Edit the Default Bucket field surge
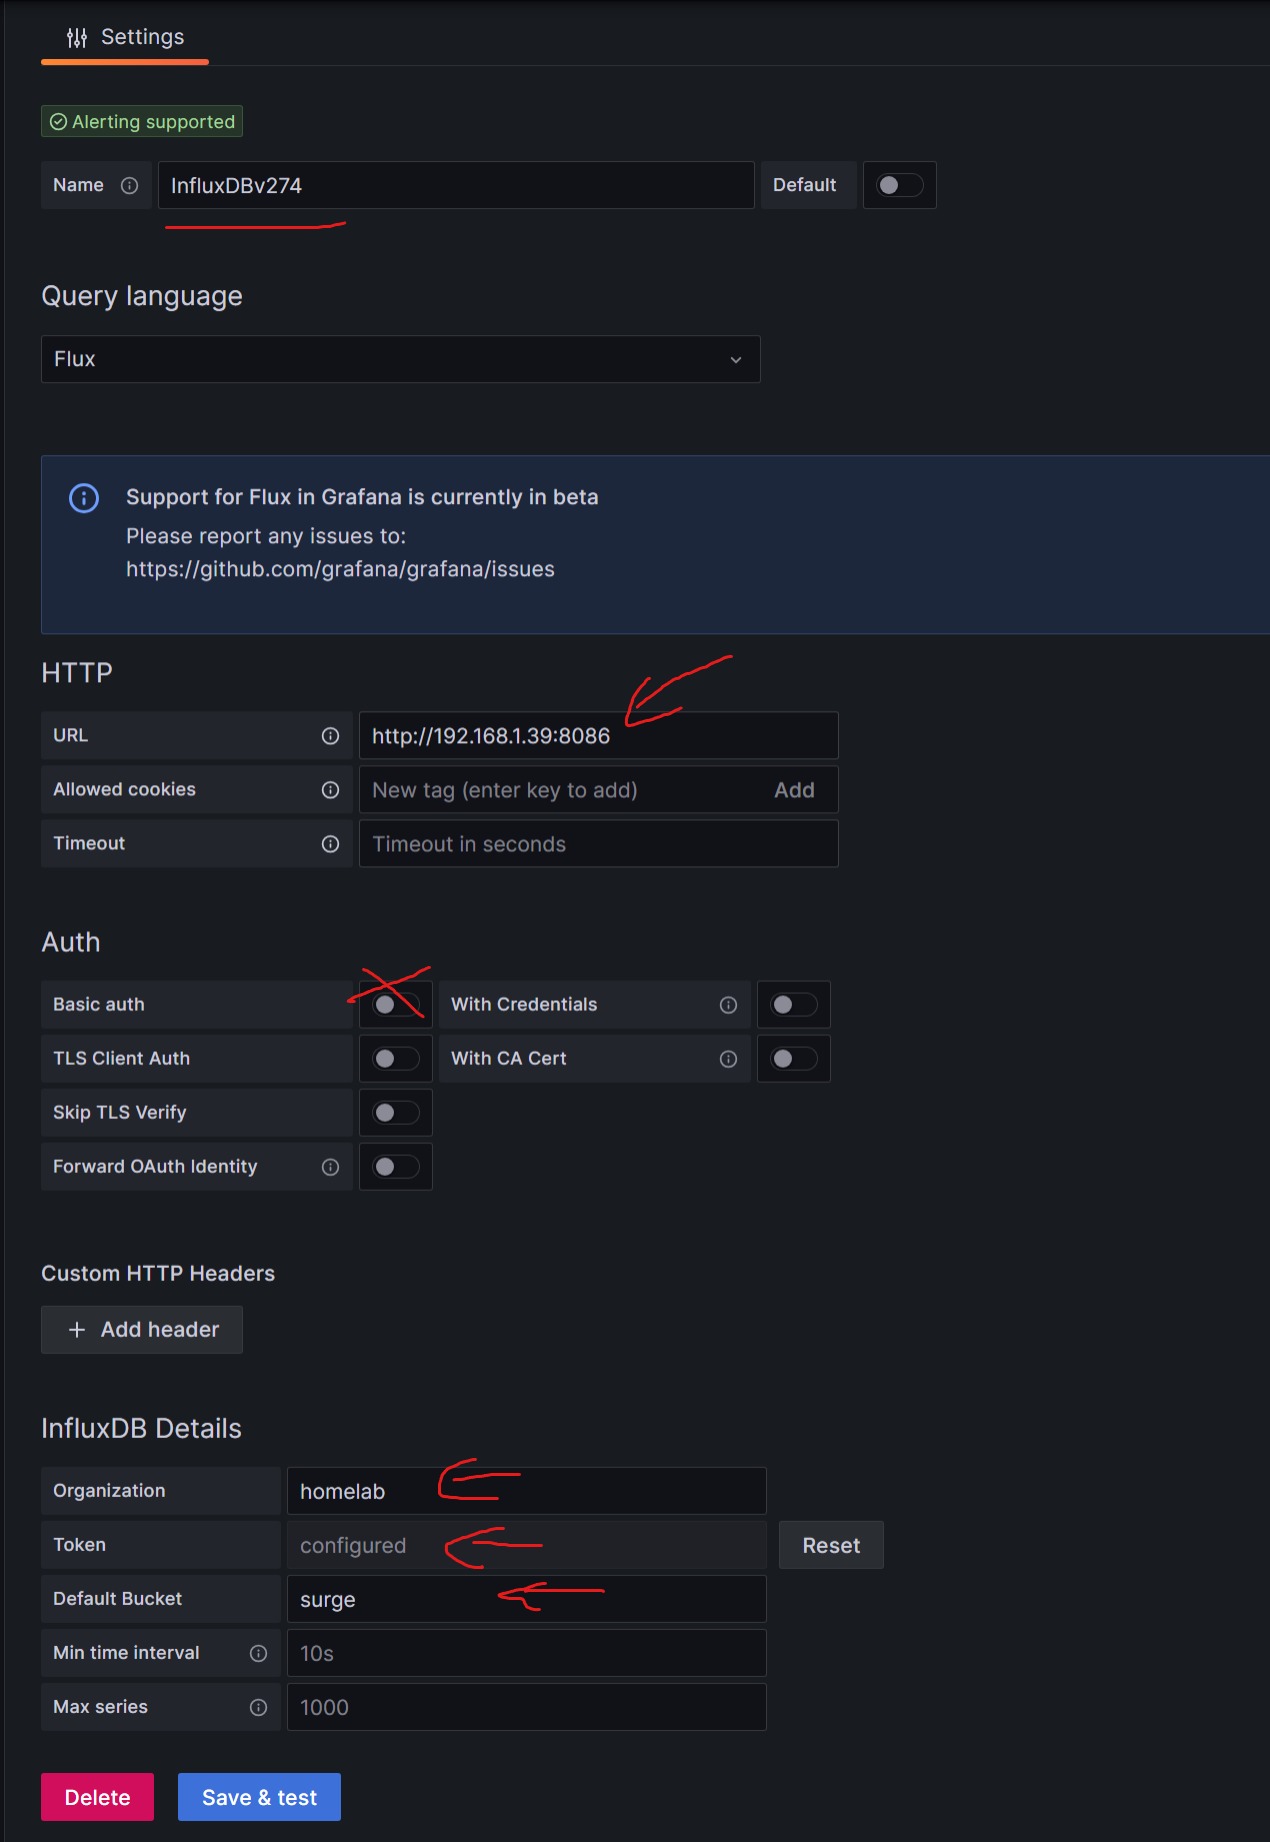Viewport: 1270px width, 1842px height. (x=526, y=1599)
